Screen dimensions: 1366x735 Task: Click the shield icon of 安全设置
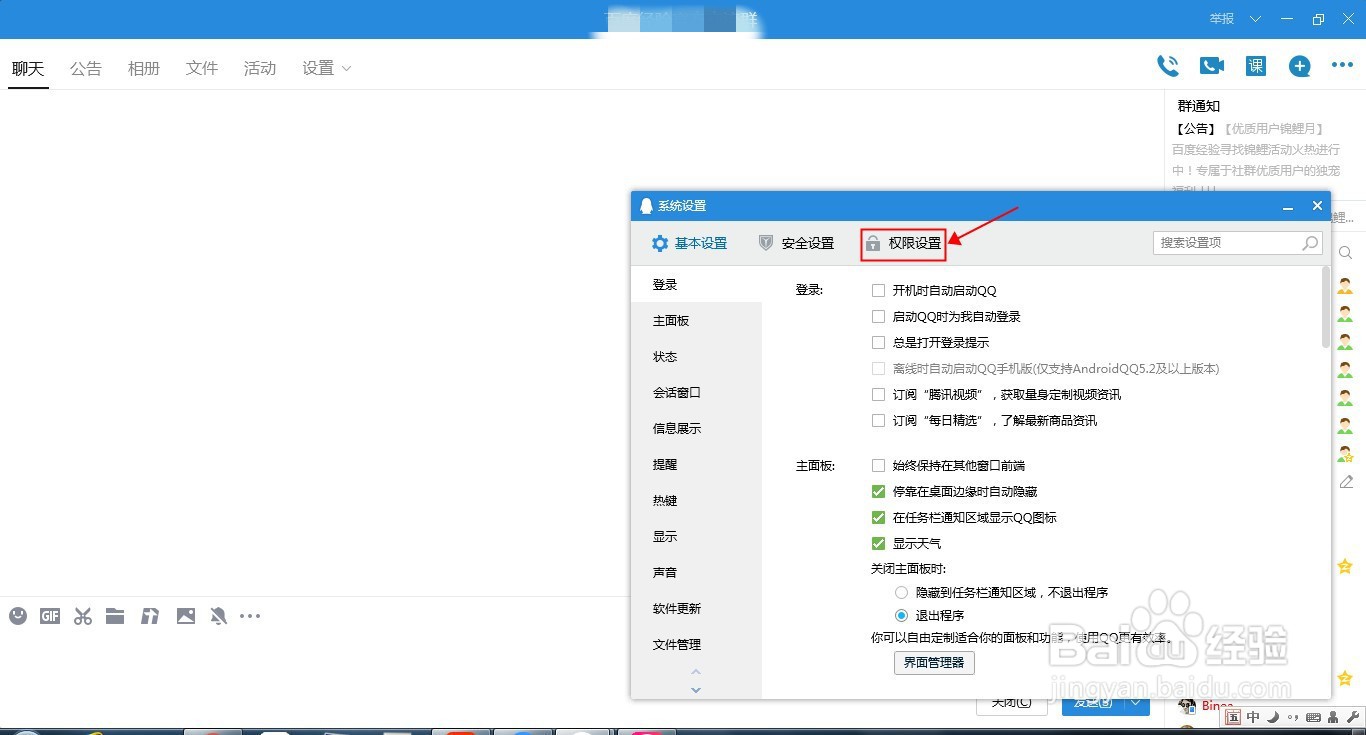(x=766, y=243)
